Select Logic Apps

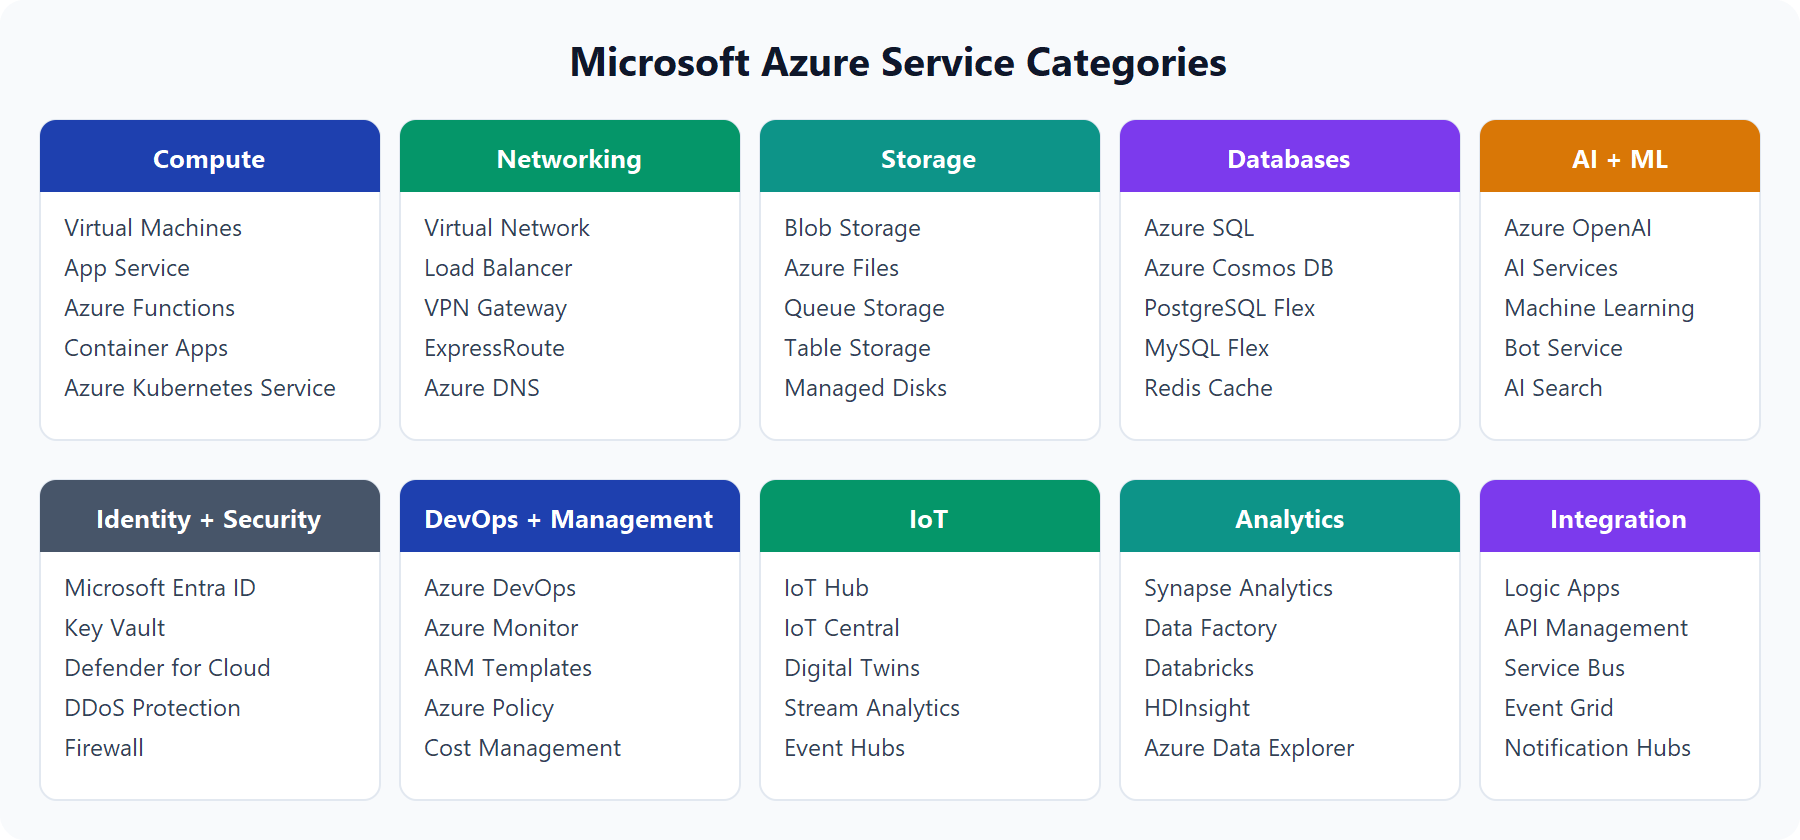point(1562,588)
